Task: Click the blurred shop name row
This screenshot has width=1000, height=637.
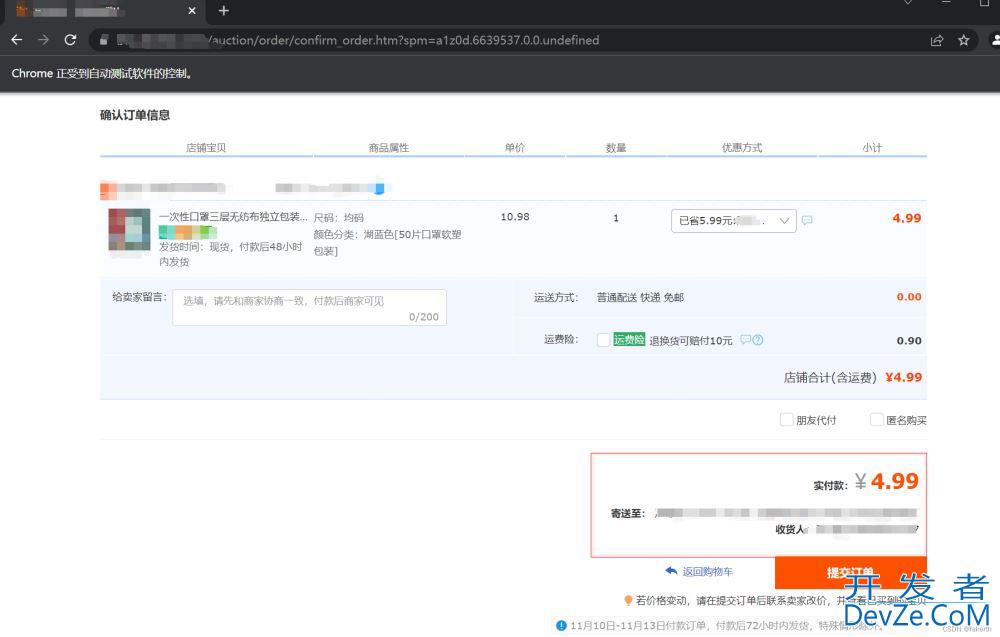Action: click(163, 188)
